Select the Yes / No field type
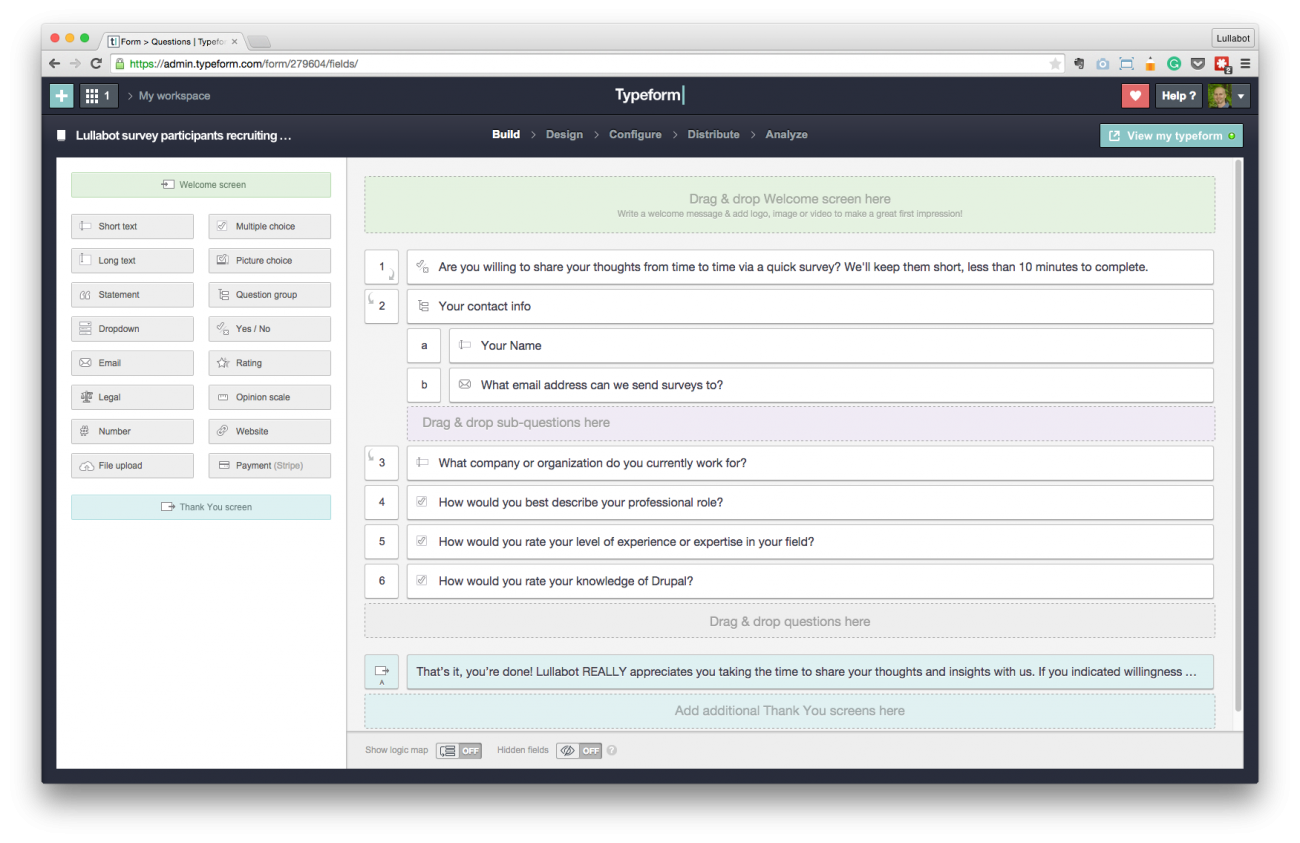1300x843 pixels. click(x=270, y=329)
